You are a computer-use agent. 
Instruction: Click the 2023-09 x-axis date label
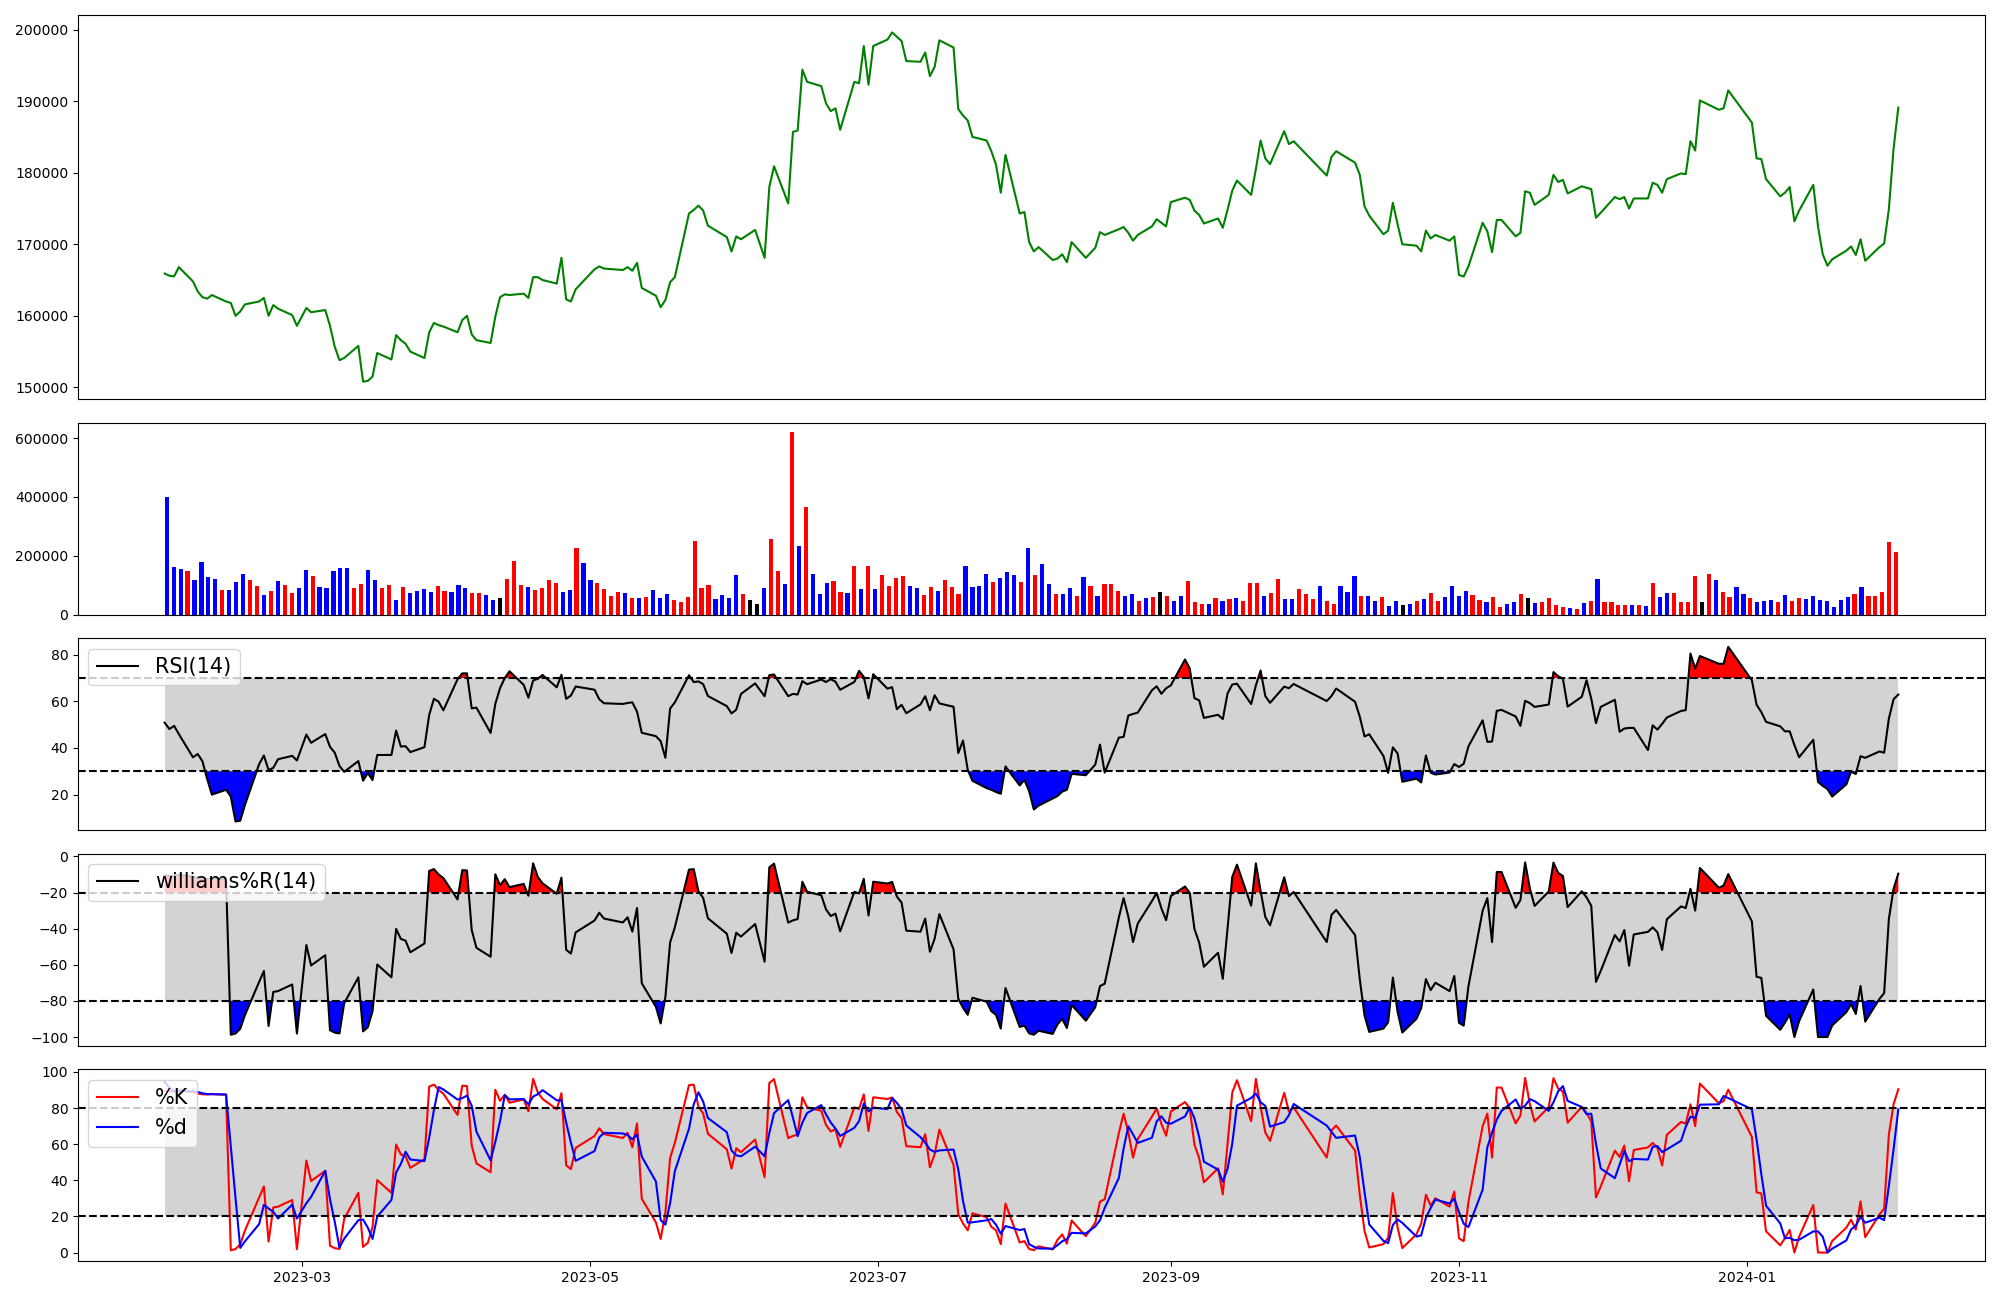click(1171, 1276)
